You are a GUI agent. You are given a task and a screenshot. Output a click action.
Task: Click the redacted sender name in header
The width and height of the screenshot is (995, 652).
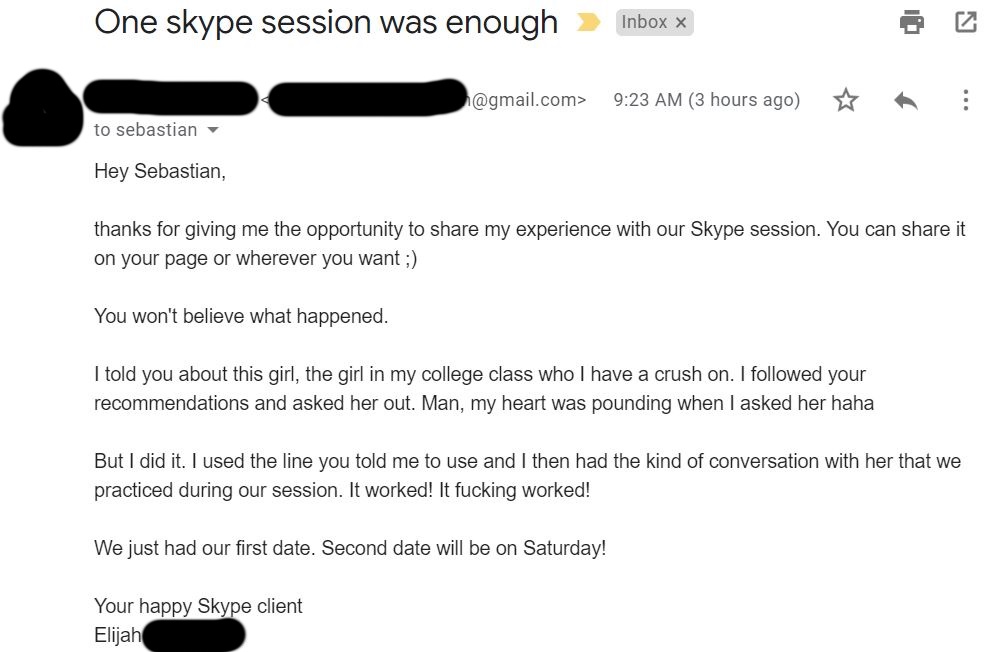(x=170, y=99)
